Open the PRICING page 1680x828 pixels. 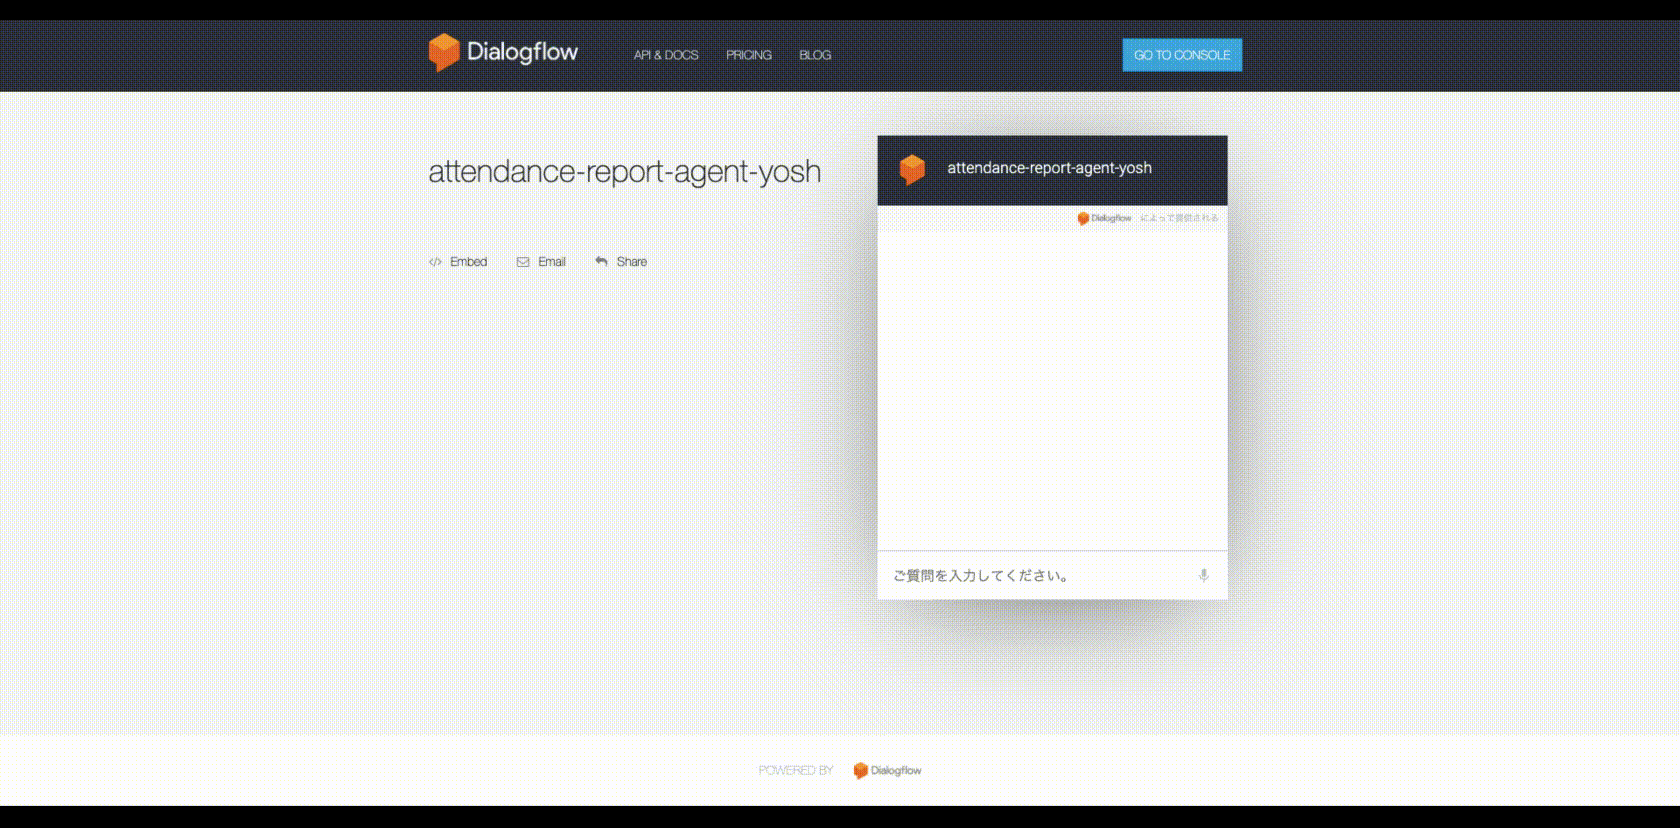[x=749, y=55]
